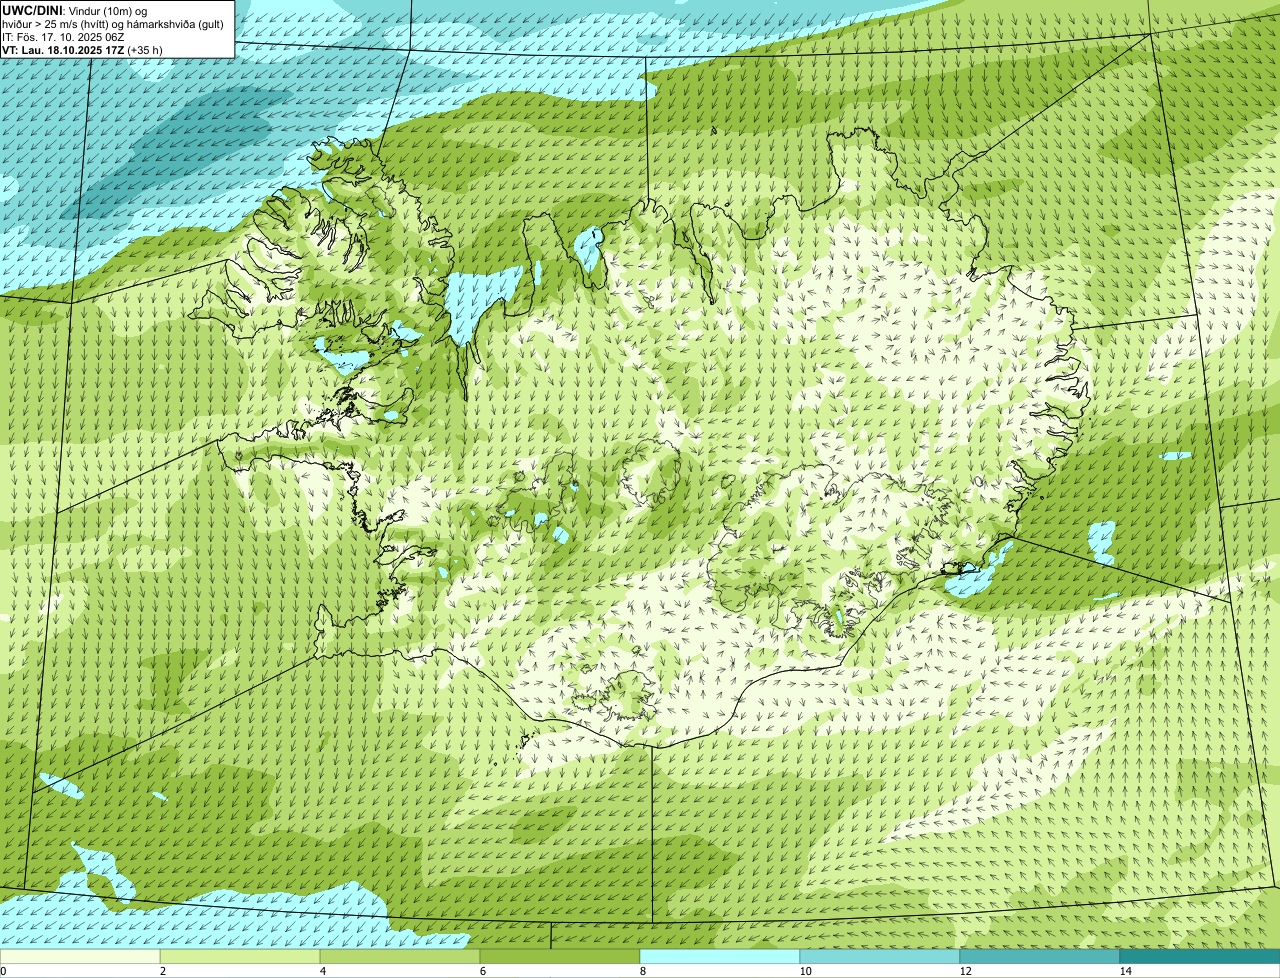Click the 12–14 m/s teal legend swatch
The height and width of the screenshot is (978, 1280).
[1040, 956]
